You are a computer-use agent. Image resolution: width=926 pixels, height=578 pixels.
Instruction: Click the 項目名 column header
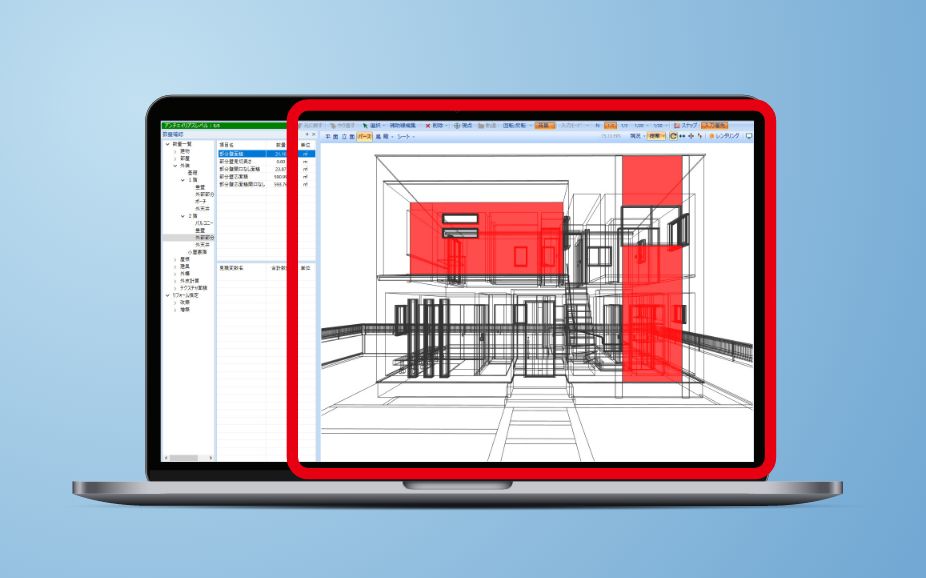[226, 145]
